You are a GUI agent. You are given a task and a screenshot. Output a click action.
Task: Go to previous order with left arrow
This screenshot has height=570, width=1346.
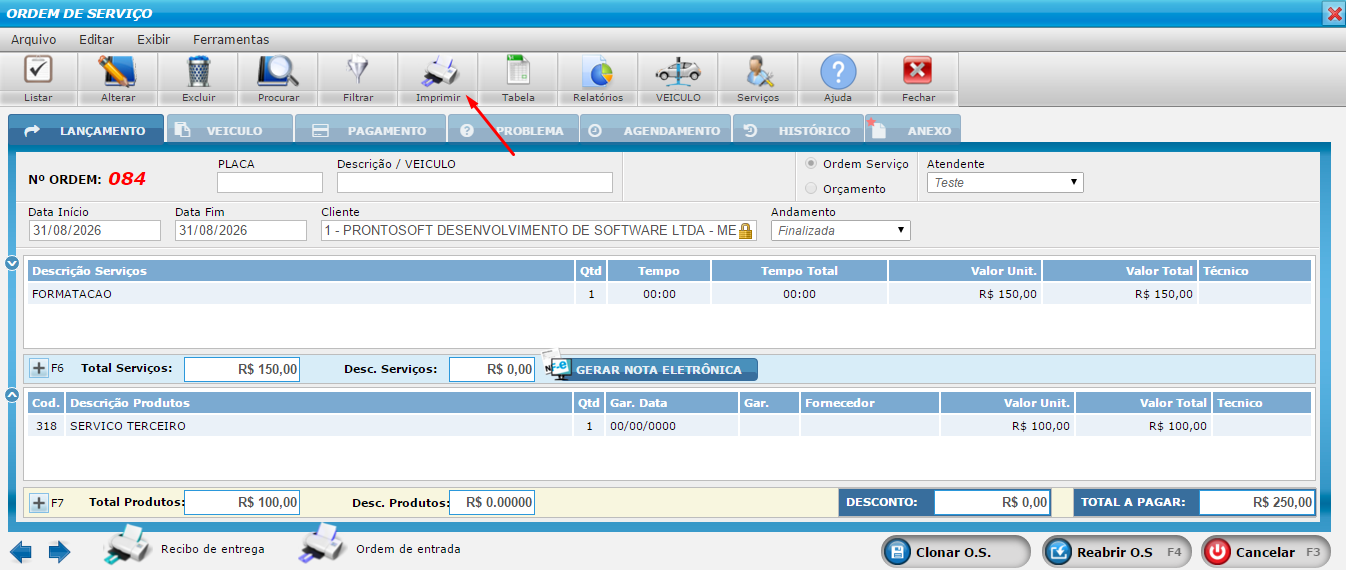[21, 552]
